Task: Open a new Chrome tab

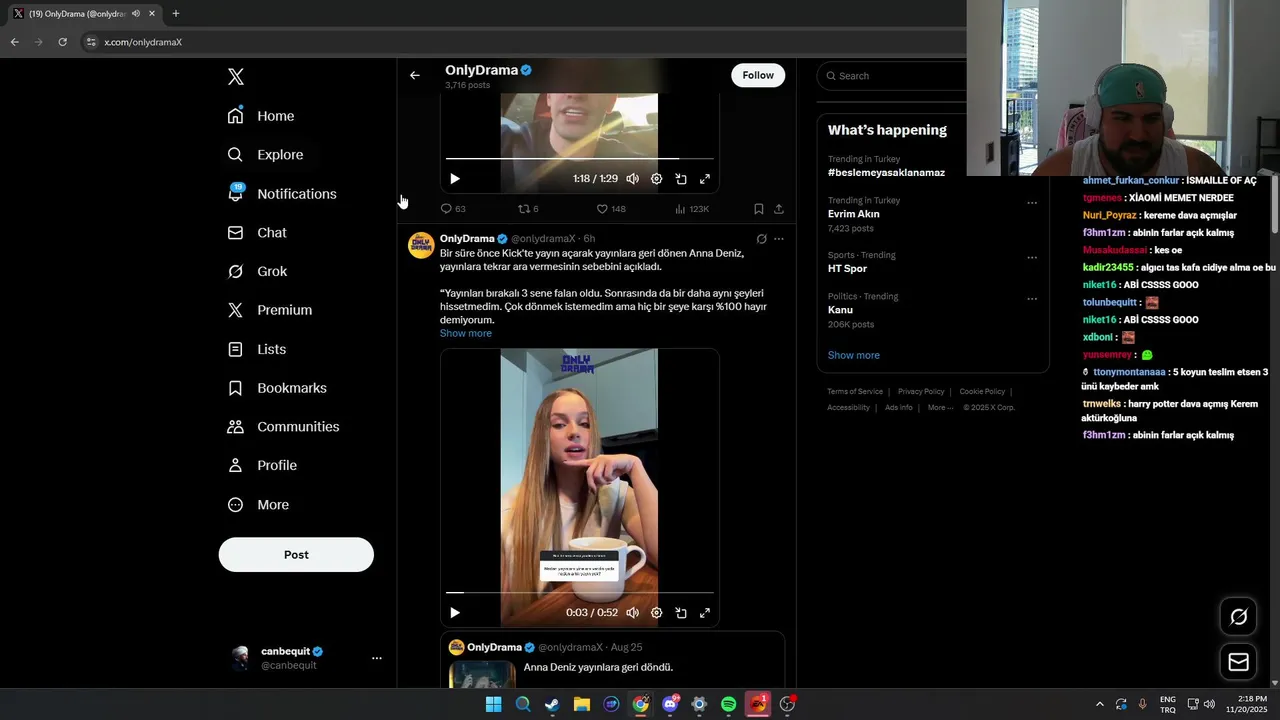Action: pyautogui.click(x=176, y=14)
